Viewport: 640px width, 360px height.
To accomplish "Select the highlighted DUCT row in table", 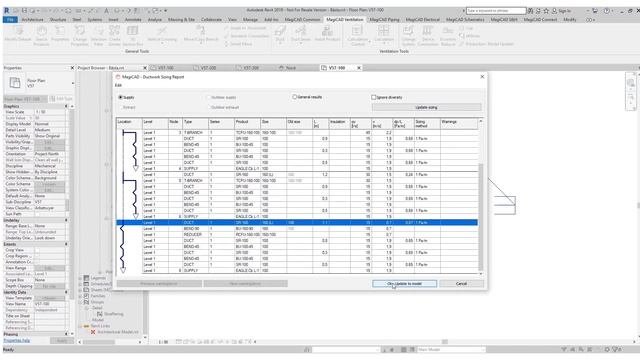I will tap(297, 222).
